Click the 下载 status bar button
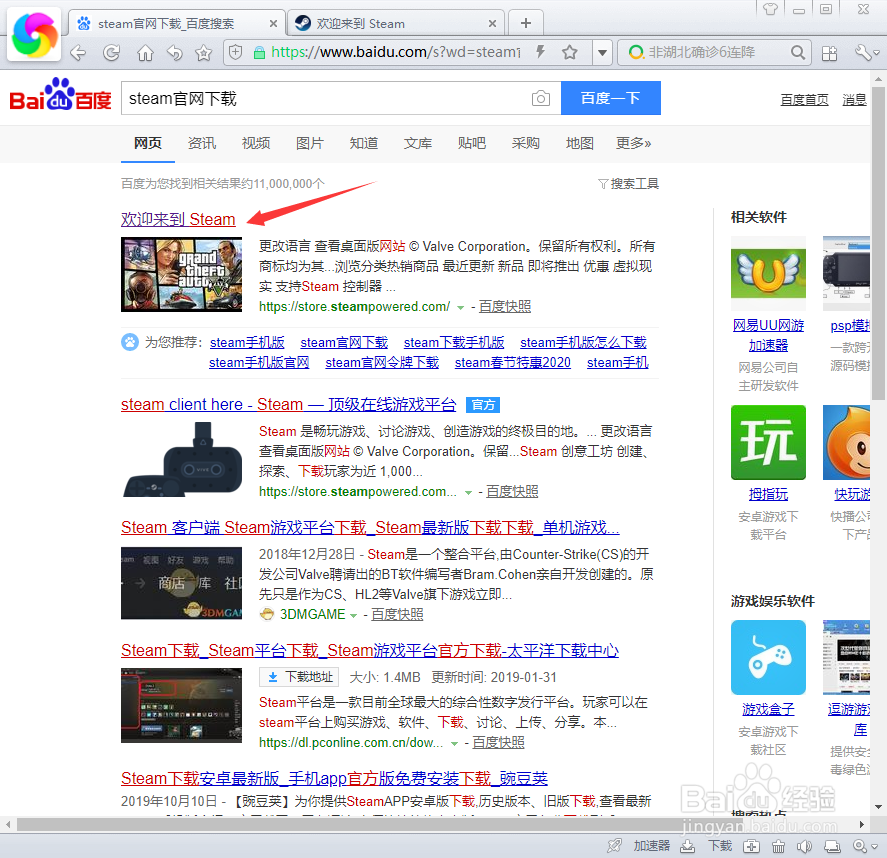The width and height of the screenshot is (887, 858). [x=707, y=846]
